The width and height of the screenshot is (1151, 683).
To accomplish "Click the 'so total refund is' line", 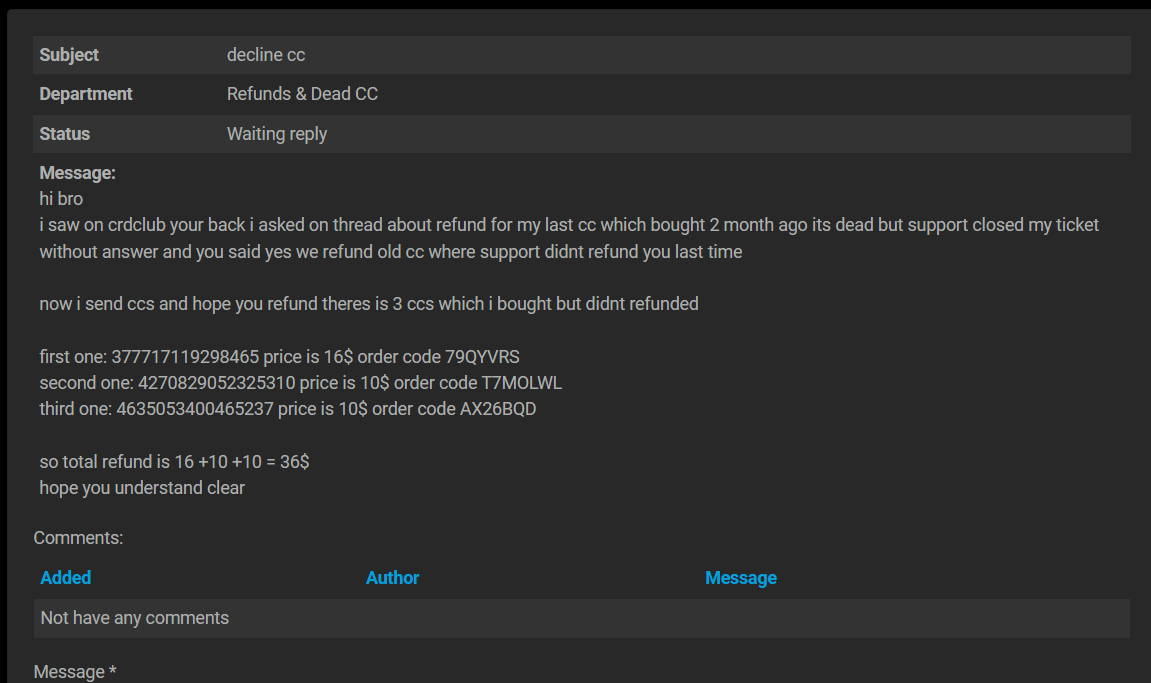I will [174, 462].
